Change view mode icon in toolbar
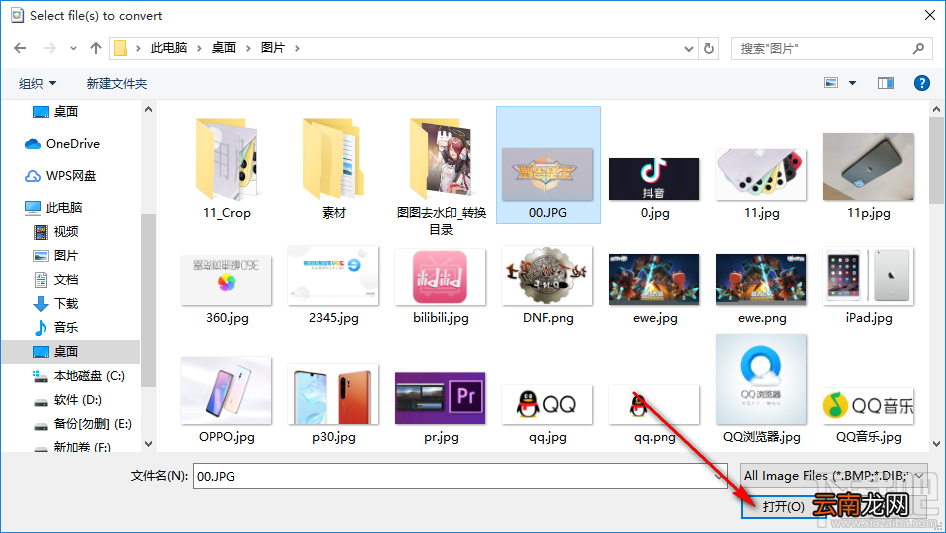The width and height of the screenshot is (946, 533). [x=831, y=83]
